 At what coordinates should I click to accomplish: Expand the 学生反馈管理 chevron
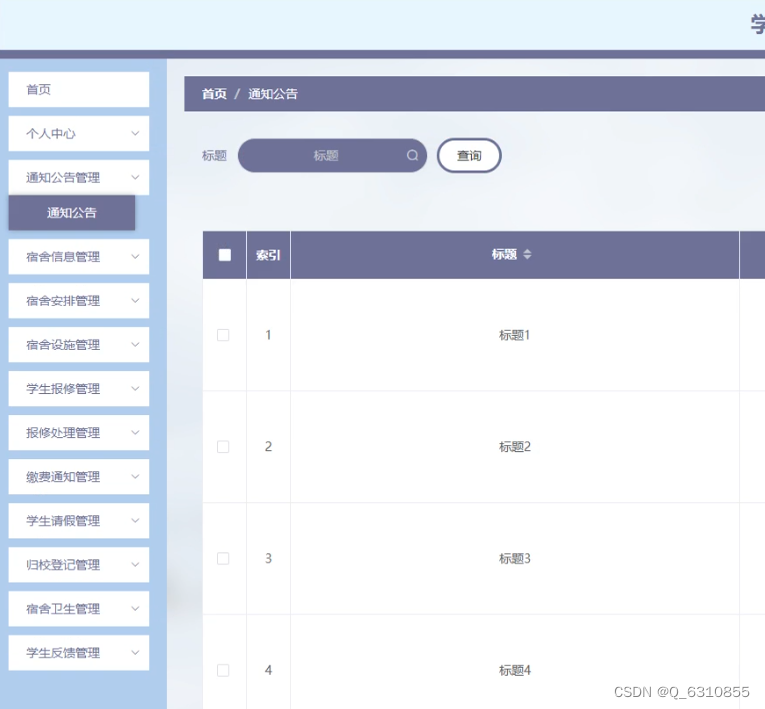(x=135, y=652)
